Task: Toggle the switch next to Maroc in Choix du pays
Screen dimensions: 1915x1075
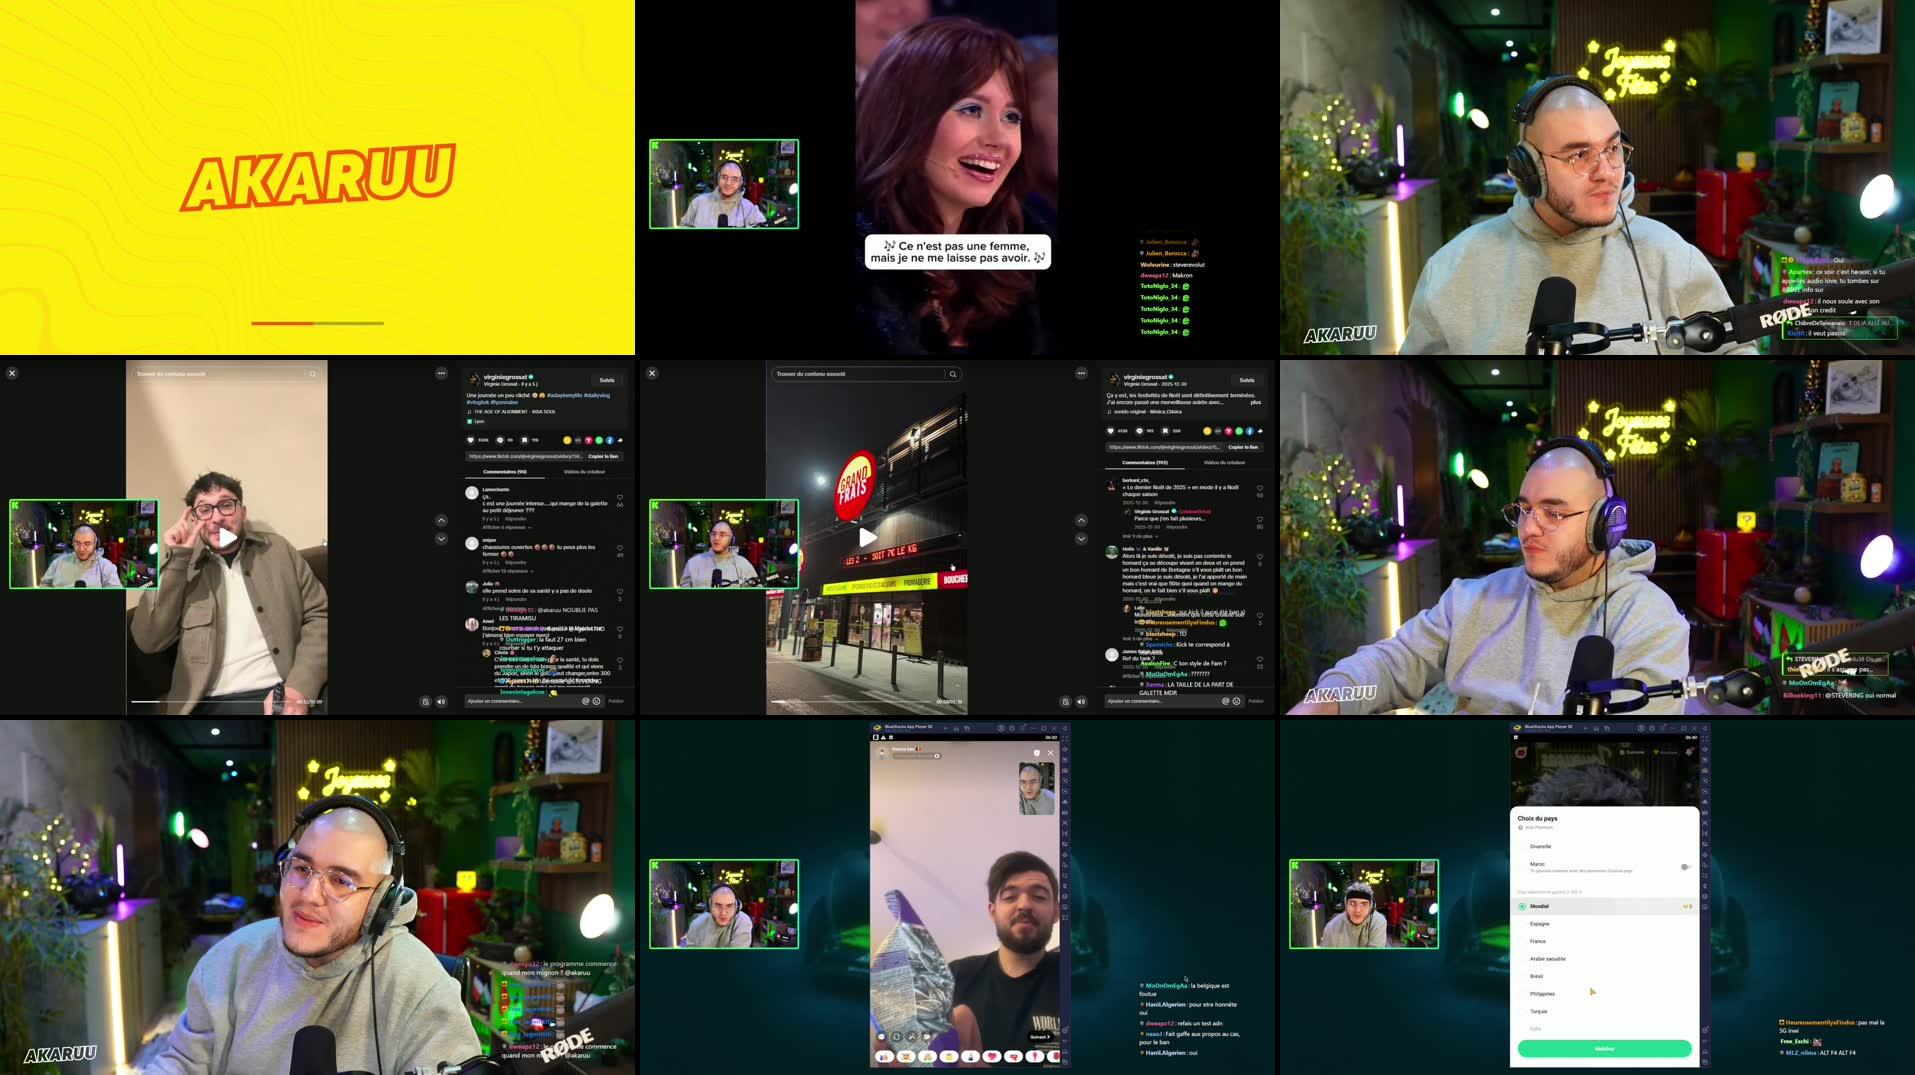Action: pyautogui.click(x=1686, y=867)
